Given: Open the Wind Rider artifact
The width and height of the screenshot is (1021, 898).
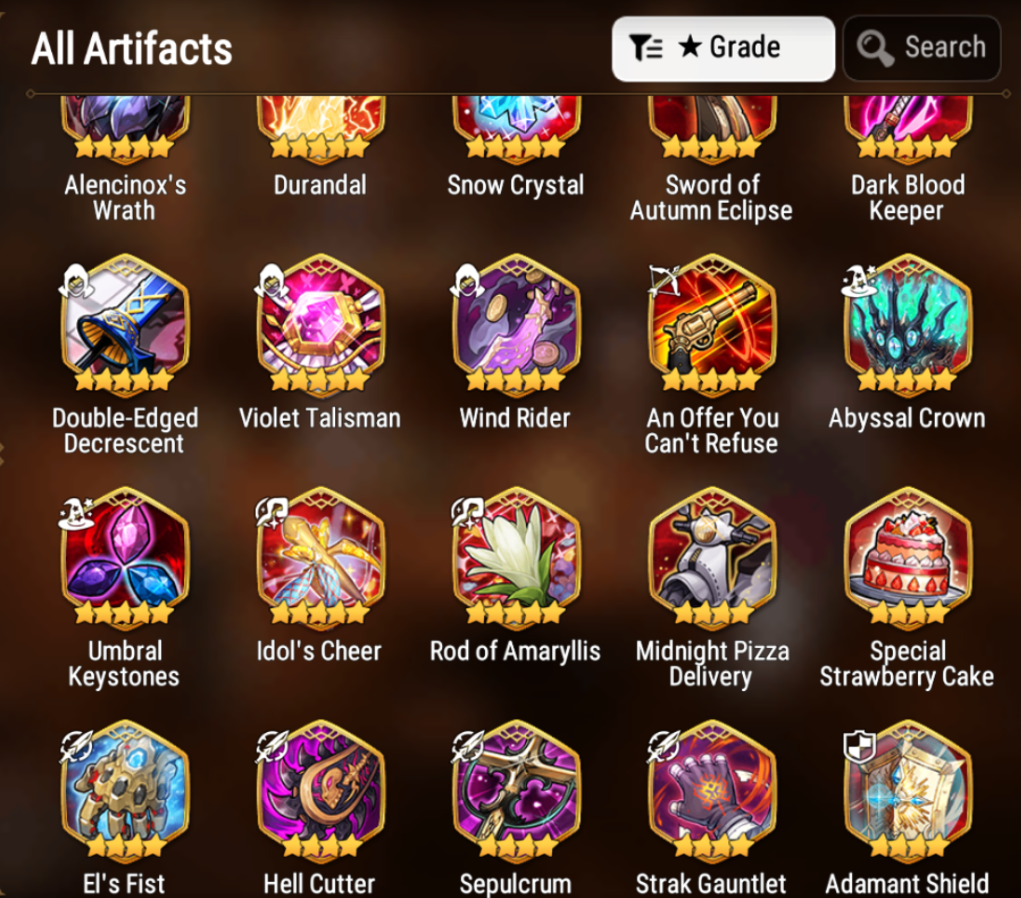Looking at the screenshot, I should 516,325.
